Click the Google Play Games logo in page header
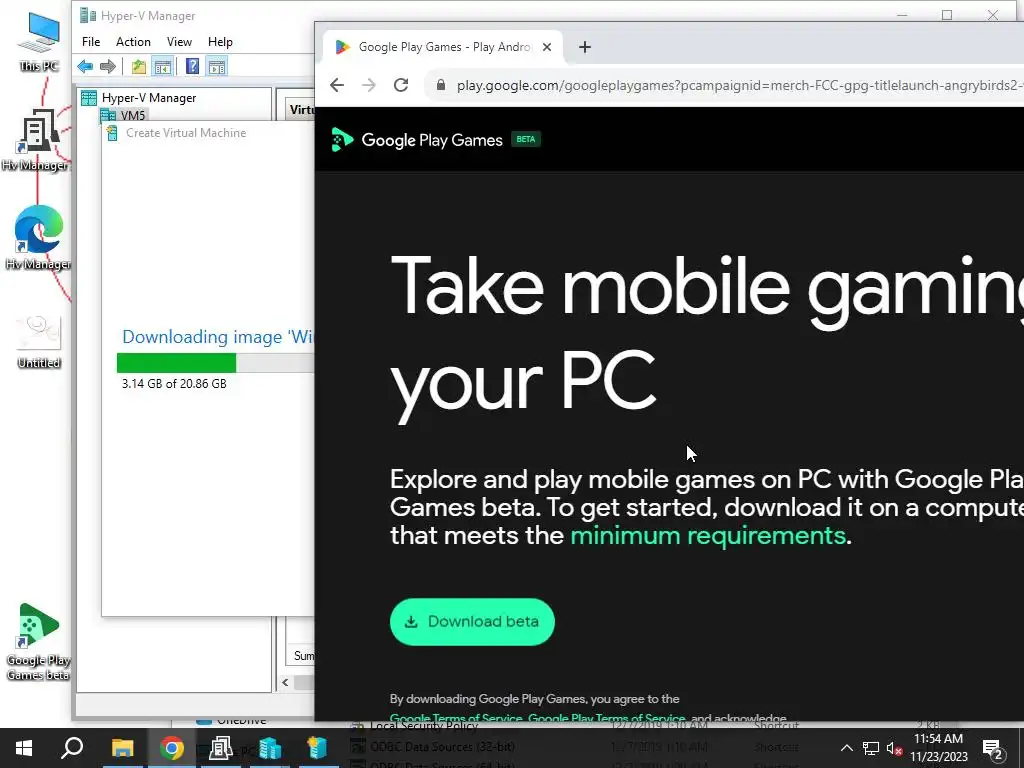The height and width of the screenshot is (768, 1024). 417,140
